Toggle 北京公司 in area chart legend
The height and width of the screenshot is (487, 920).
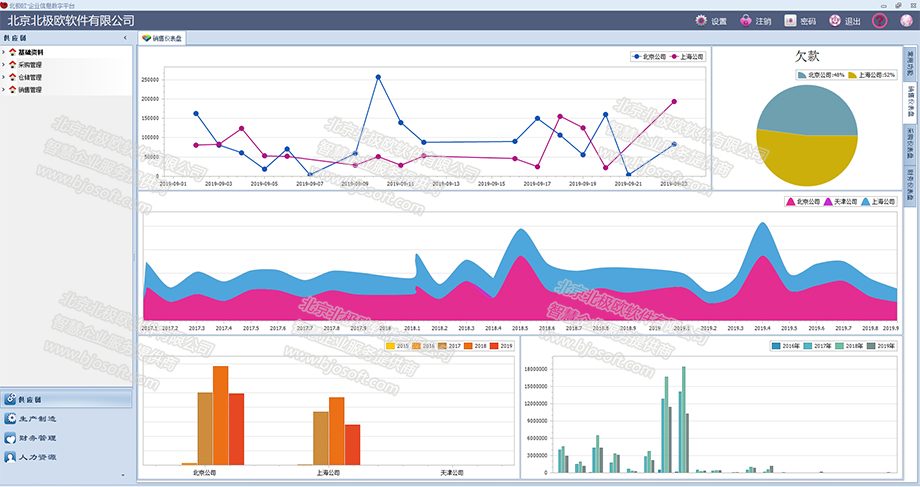[x=803, y=201]
